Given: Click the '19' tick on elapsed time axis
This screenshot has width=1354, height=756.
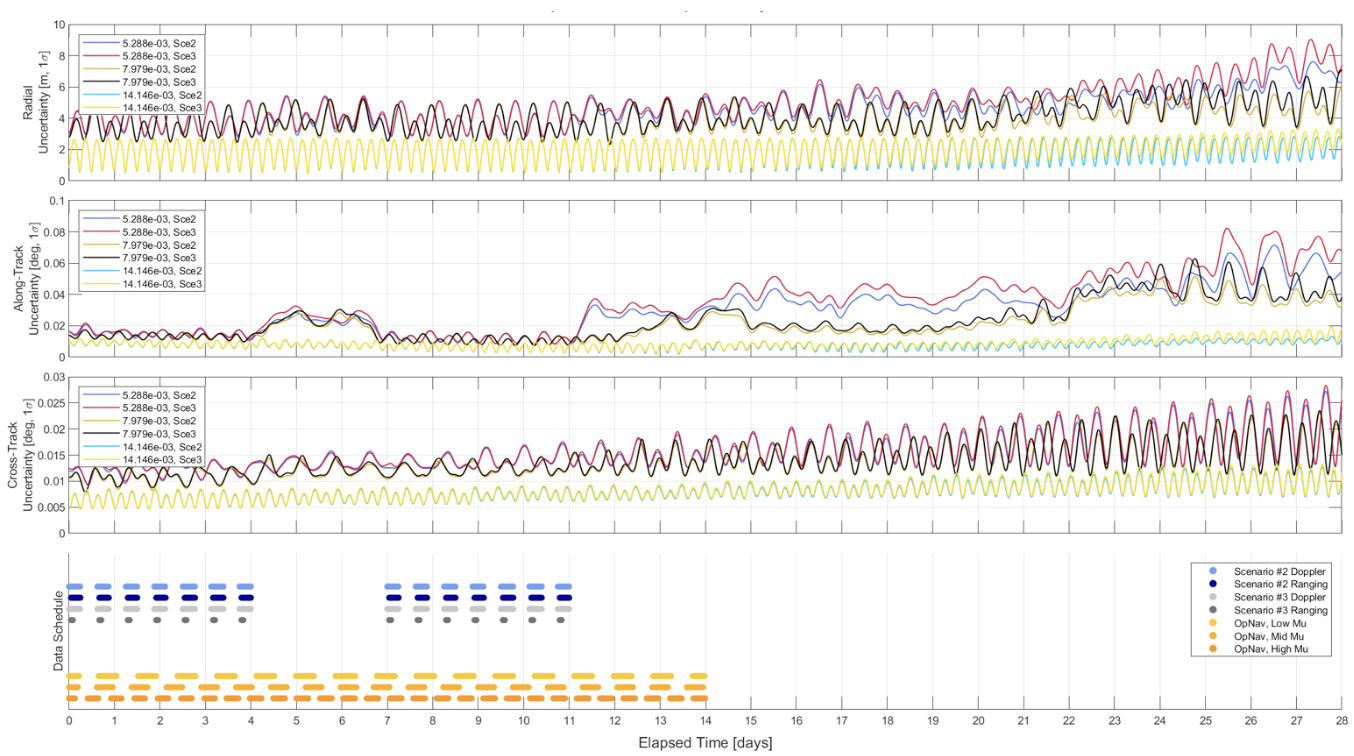Looking at the screenshot, I should [933, 721].
